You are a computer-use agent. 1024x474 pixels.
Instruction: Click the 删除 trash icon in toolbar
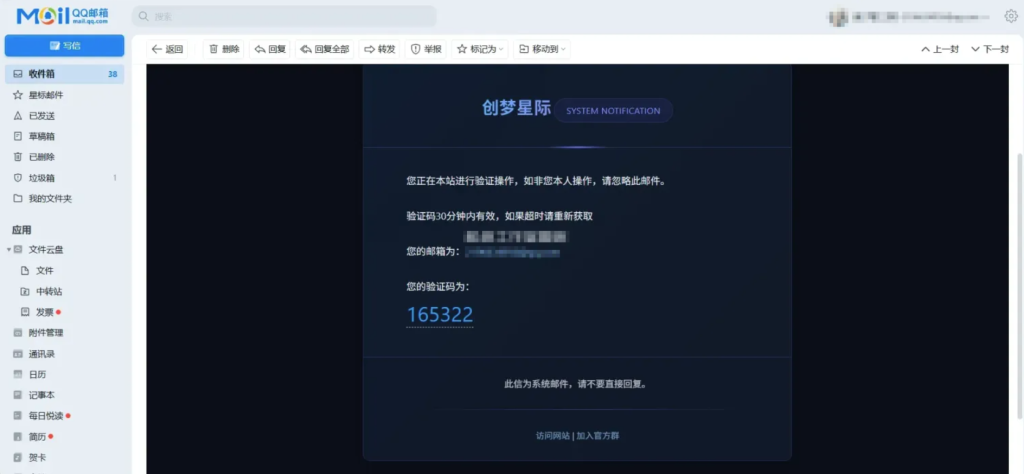click(x=214, y=49)
